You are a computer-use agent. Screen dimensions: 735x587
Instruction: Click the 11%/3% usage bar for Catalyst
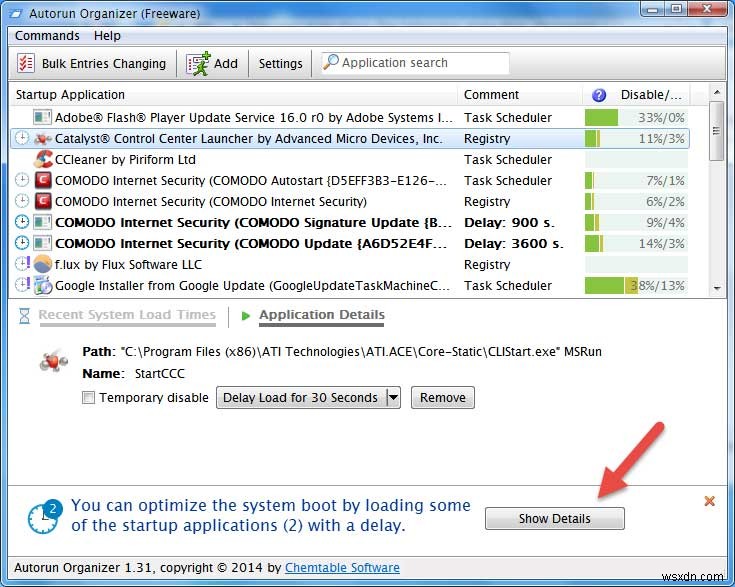pyautogui.click(x=636, y=138)
